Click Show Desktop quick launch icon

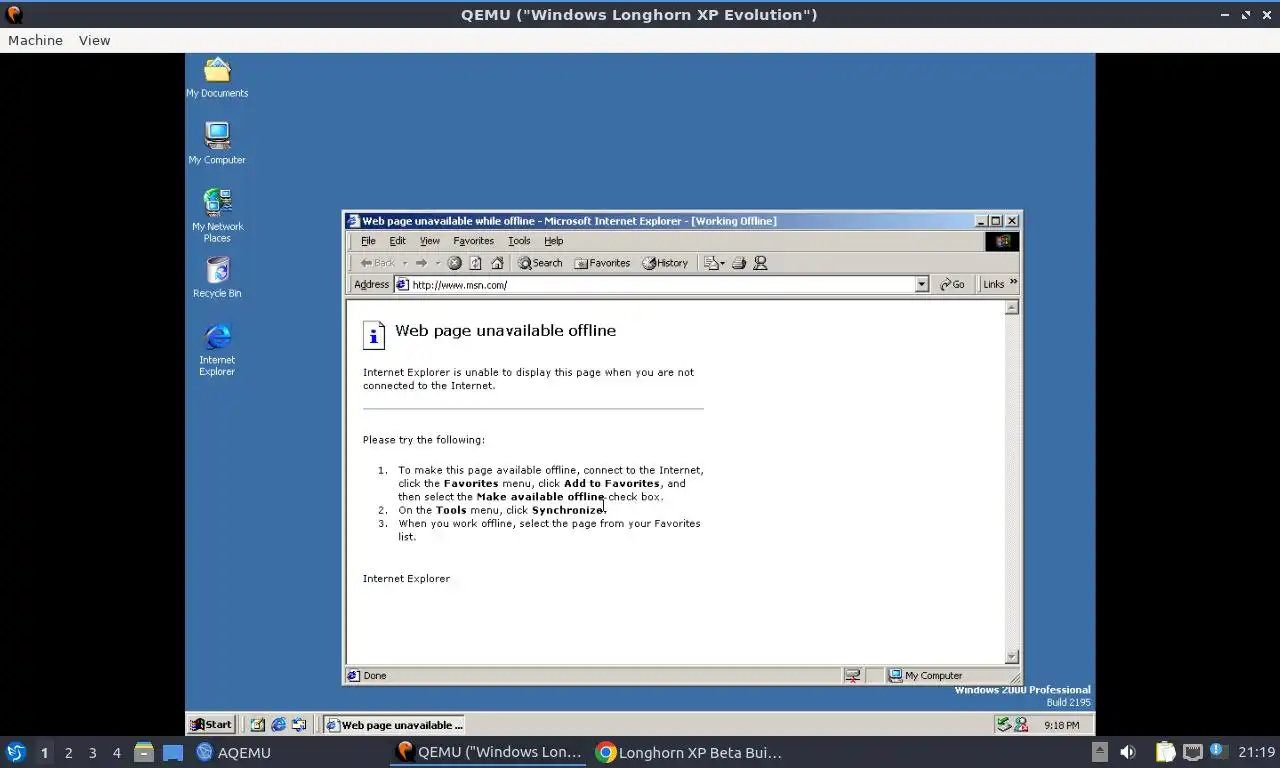tap(258, 725)
